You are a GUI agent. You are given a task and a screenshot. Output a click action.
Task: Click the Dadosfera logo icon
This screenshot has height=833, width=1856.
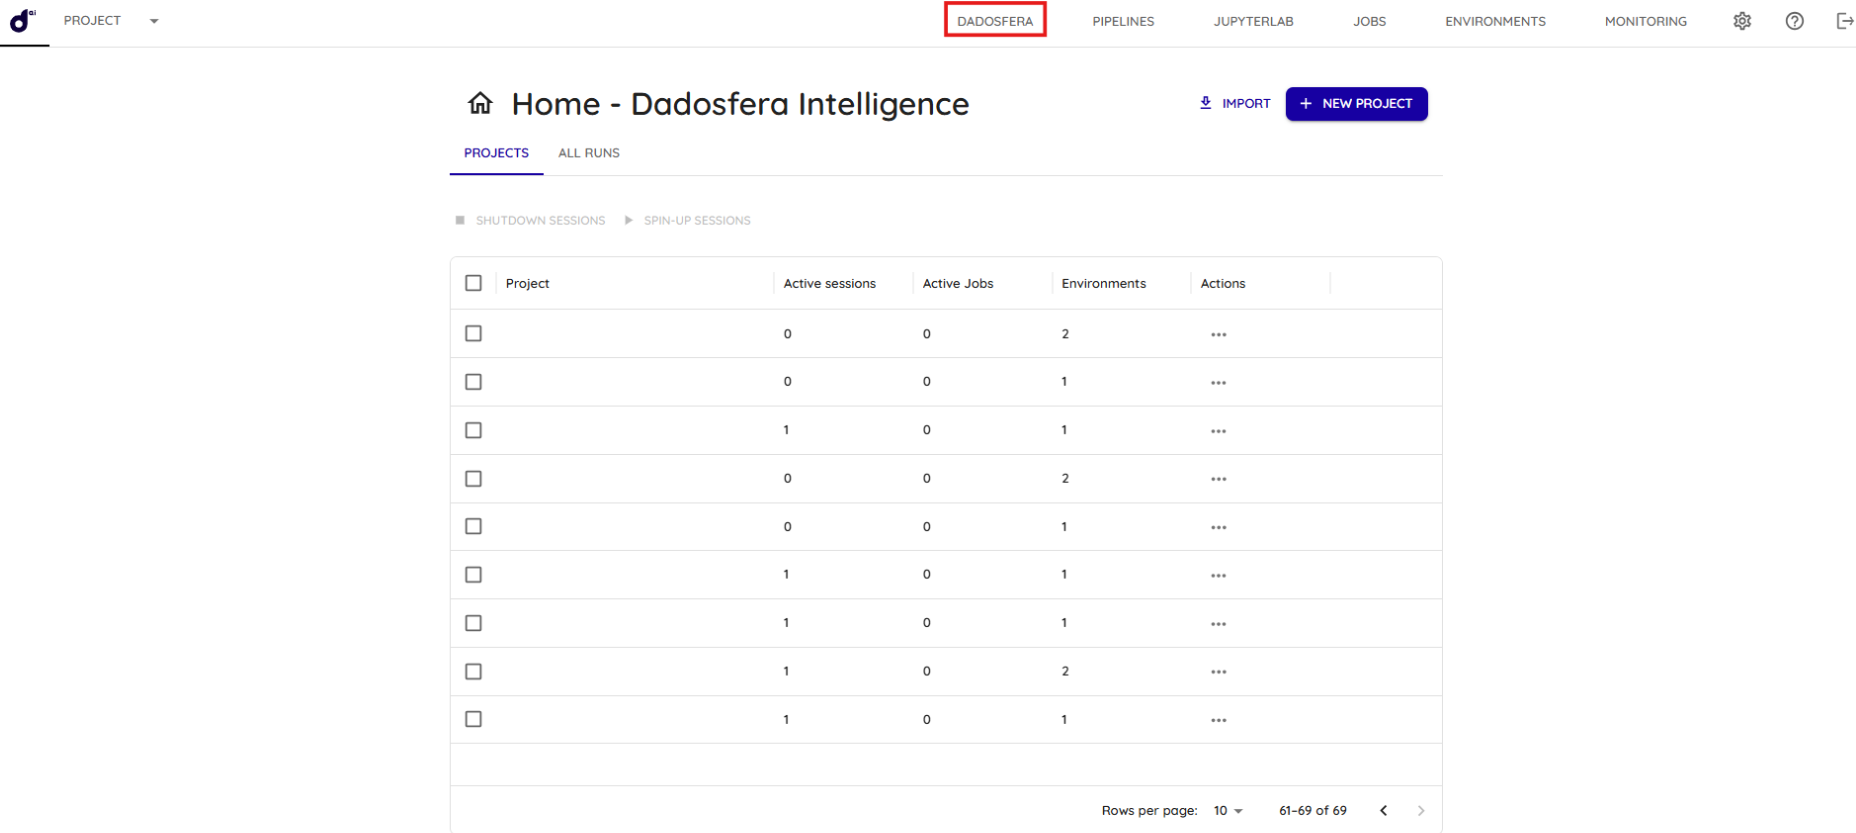point(22,20)
